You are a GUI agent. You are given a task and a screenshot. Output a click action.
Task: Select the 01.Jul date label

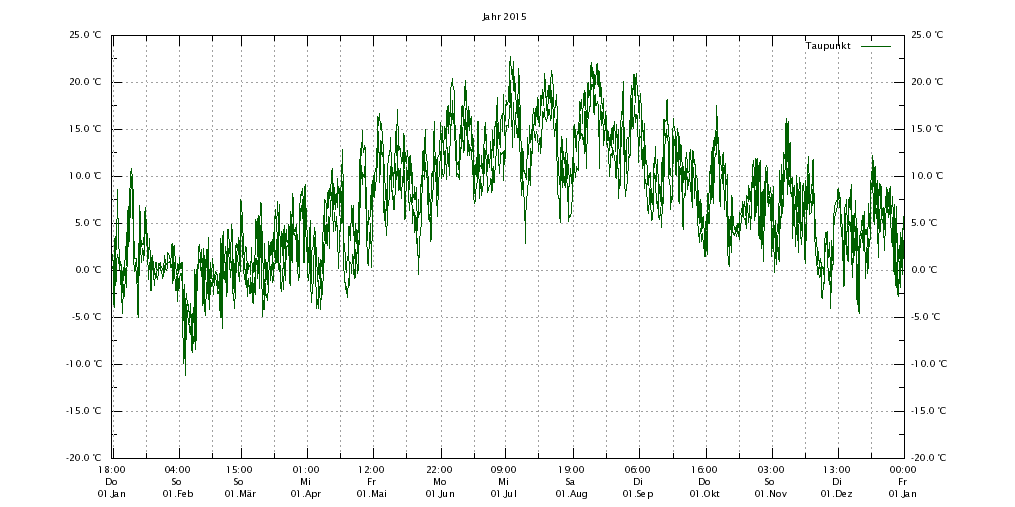click(x=504, y=494)
